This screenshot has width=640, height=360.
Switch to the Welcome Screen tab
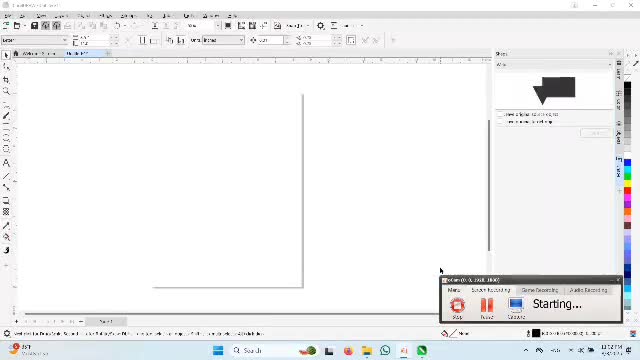click(x=39, y=53)
